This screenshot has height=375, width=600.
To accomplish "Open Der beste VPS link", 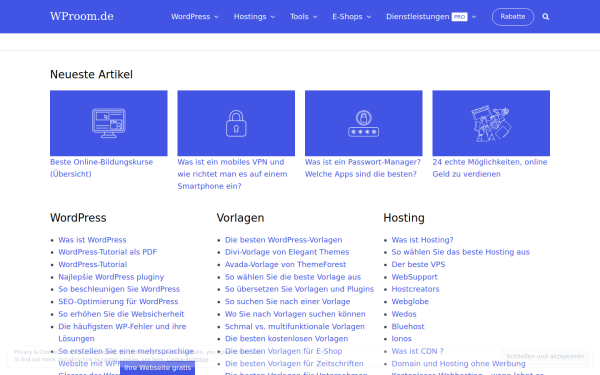I will click(418, 264).
